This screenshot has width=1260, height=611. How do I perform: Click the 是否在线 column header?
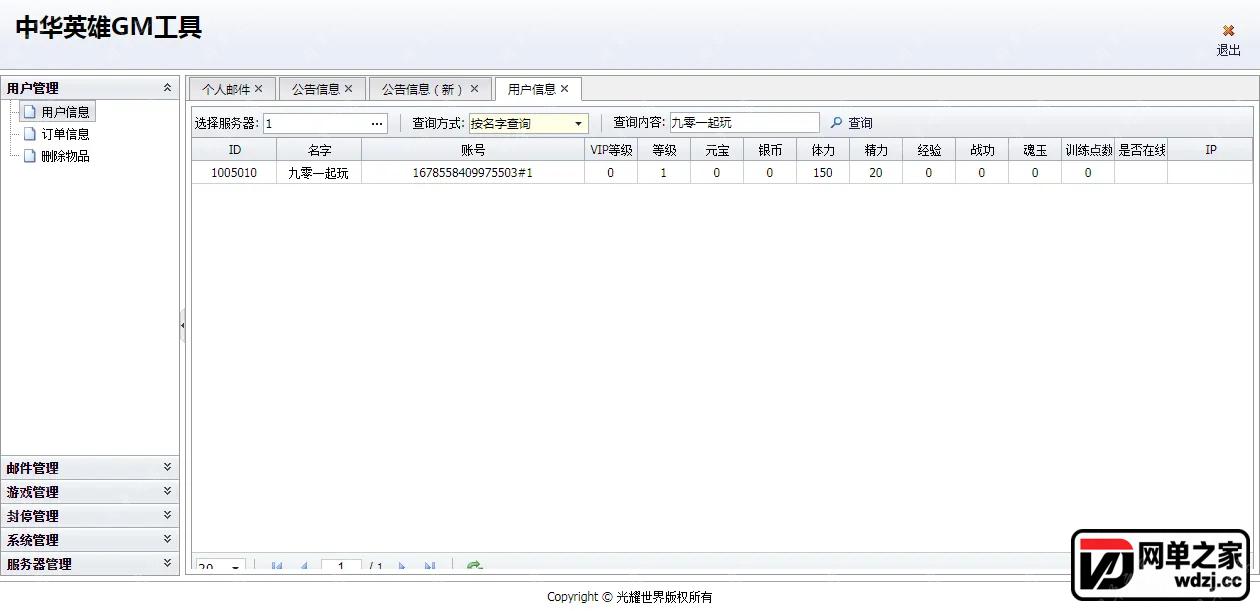click(x=1141, y=150)
